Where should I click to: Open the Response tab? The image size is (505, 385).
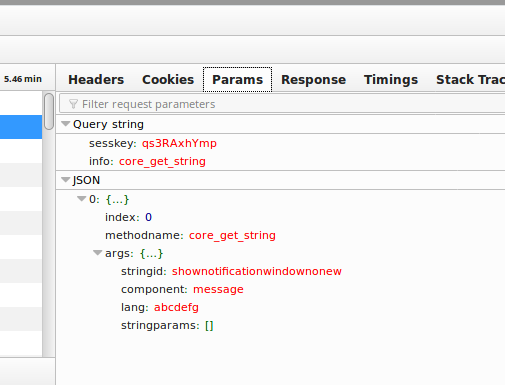313,80
